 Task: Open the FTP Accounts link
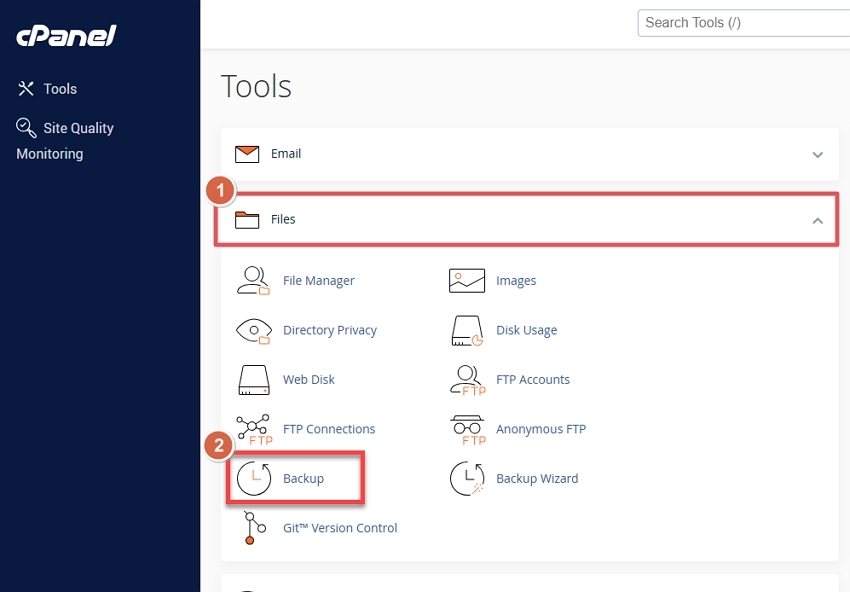[533, 379]
